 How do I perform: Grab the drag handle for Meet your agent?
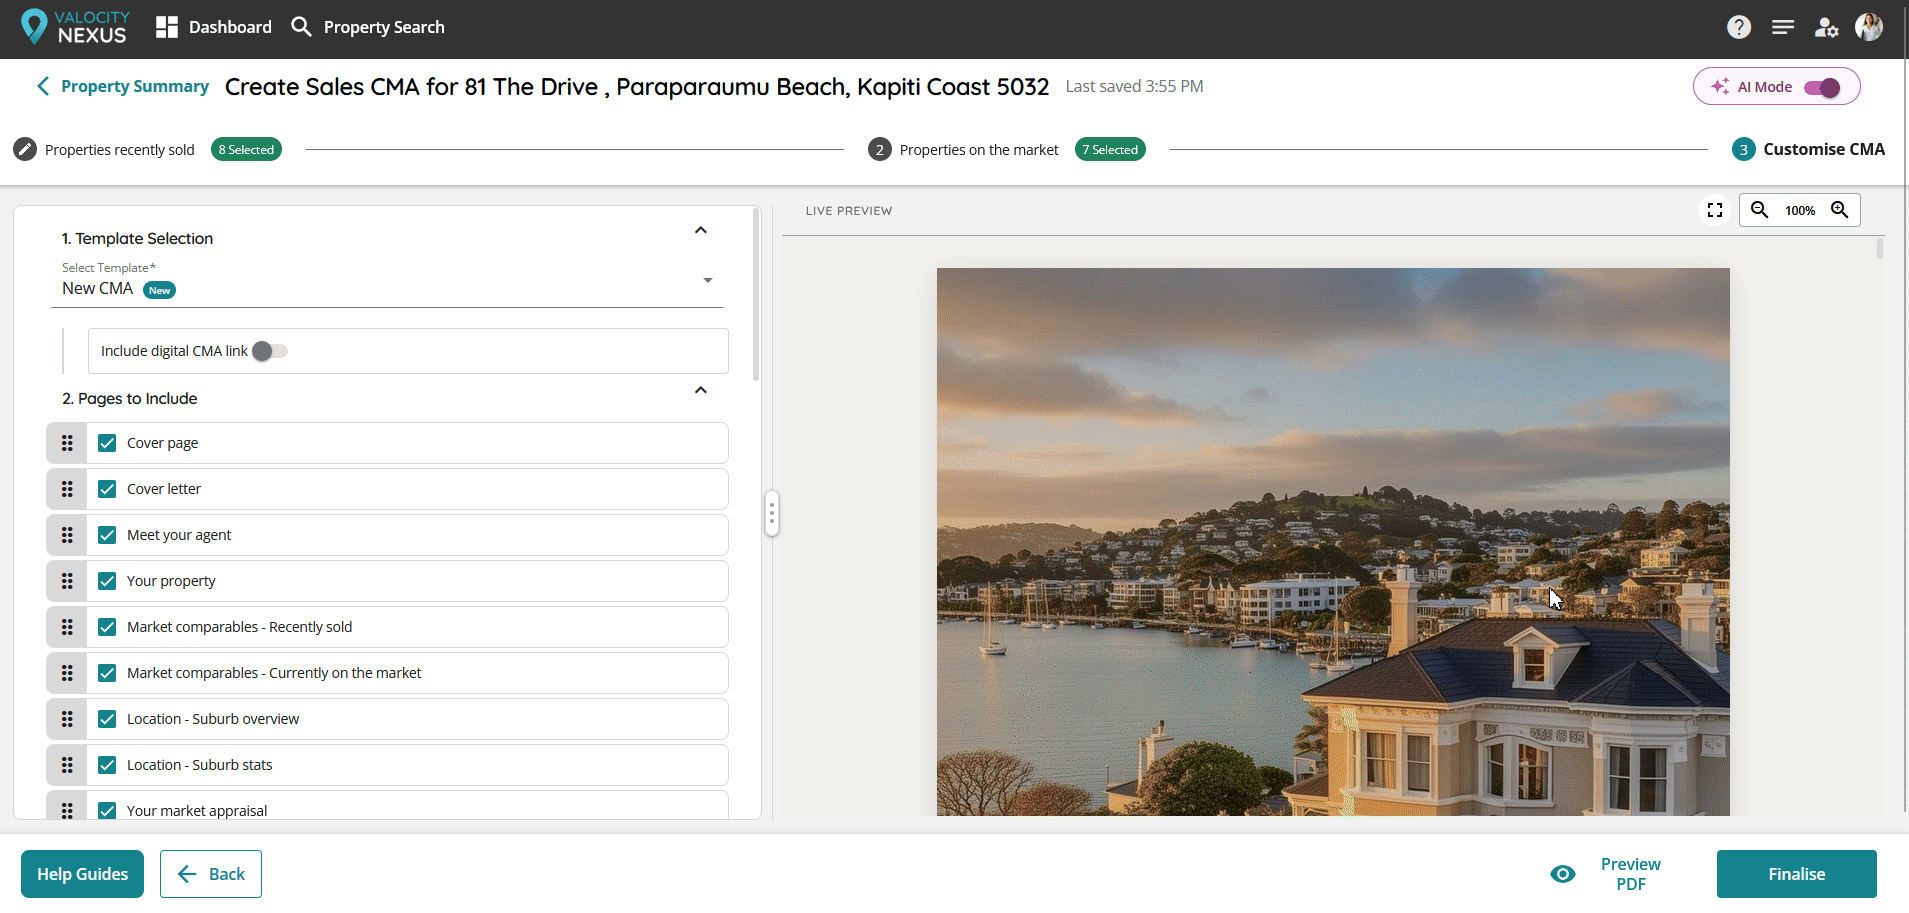point(67,535)
